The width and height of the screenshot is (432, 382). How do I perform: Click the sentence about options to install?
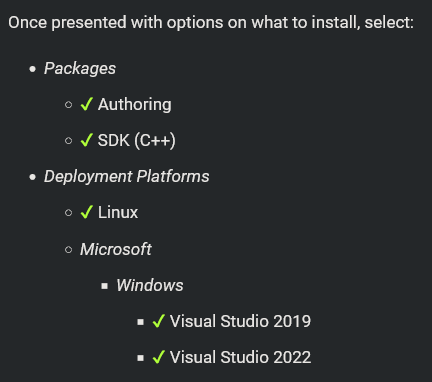pyautogui.click(x=211, y=23)
